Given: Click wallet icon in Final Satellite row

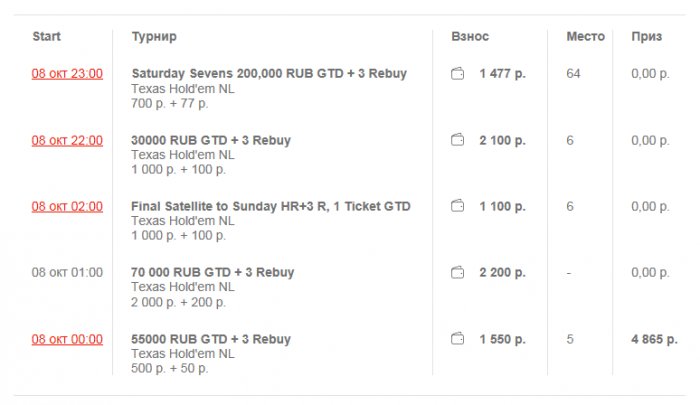Looking at the screenshot, I should tap(458, 207).
